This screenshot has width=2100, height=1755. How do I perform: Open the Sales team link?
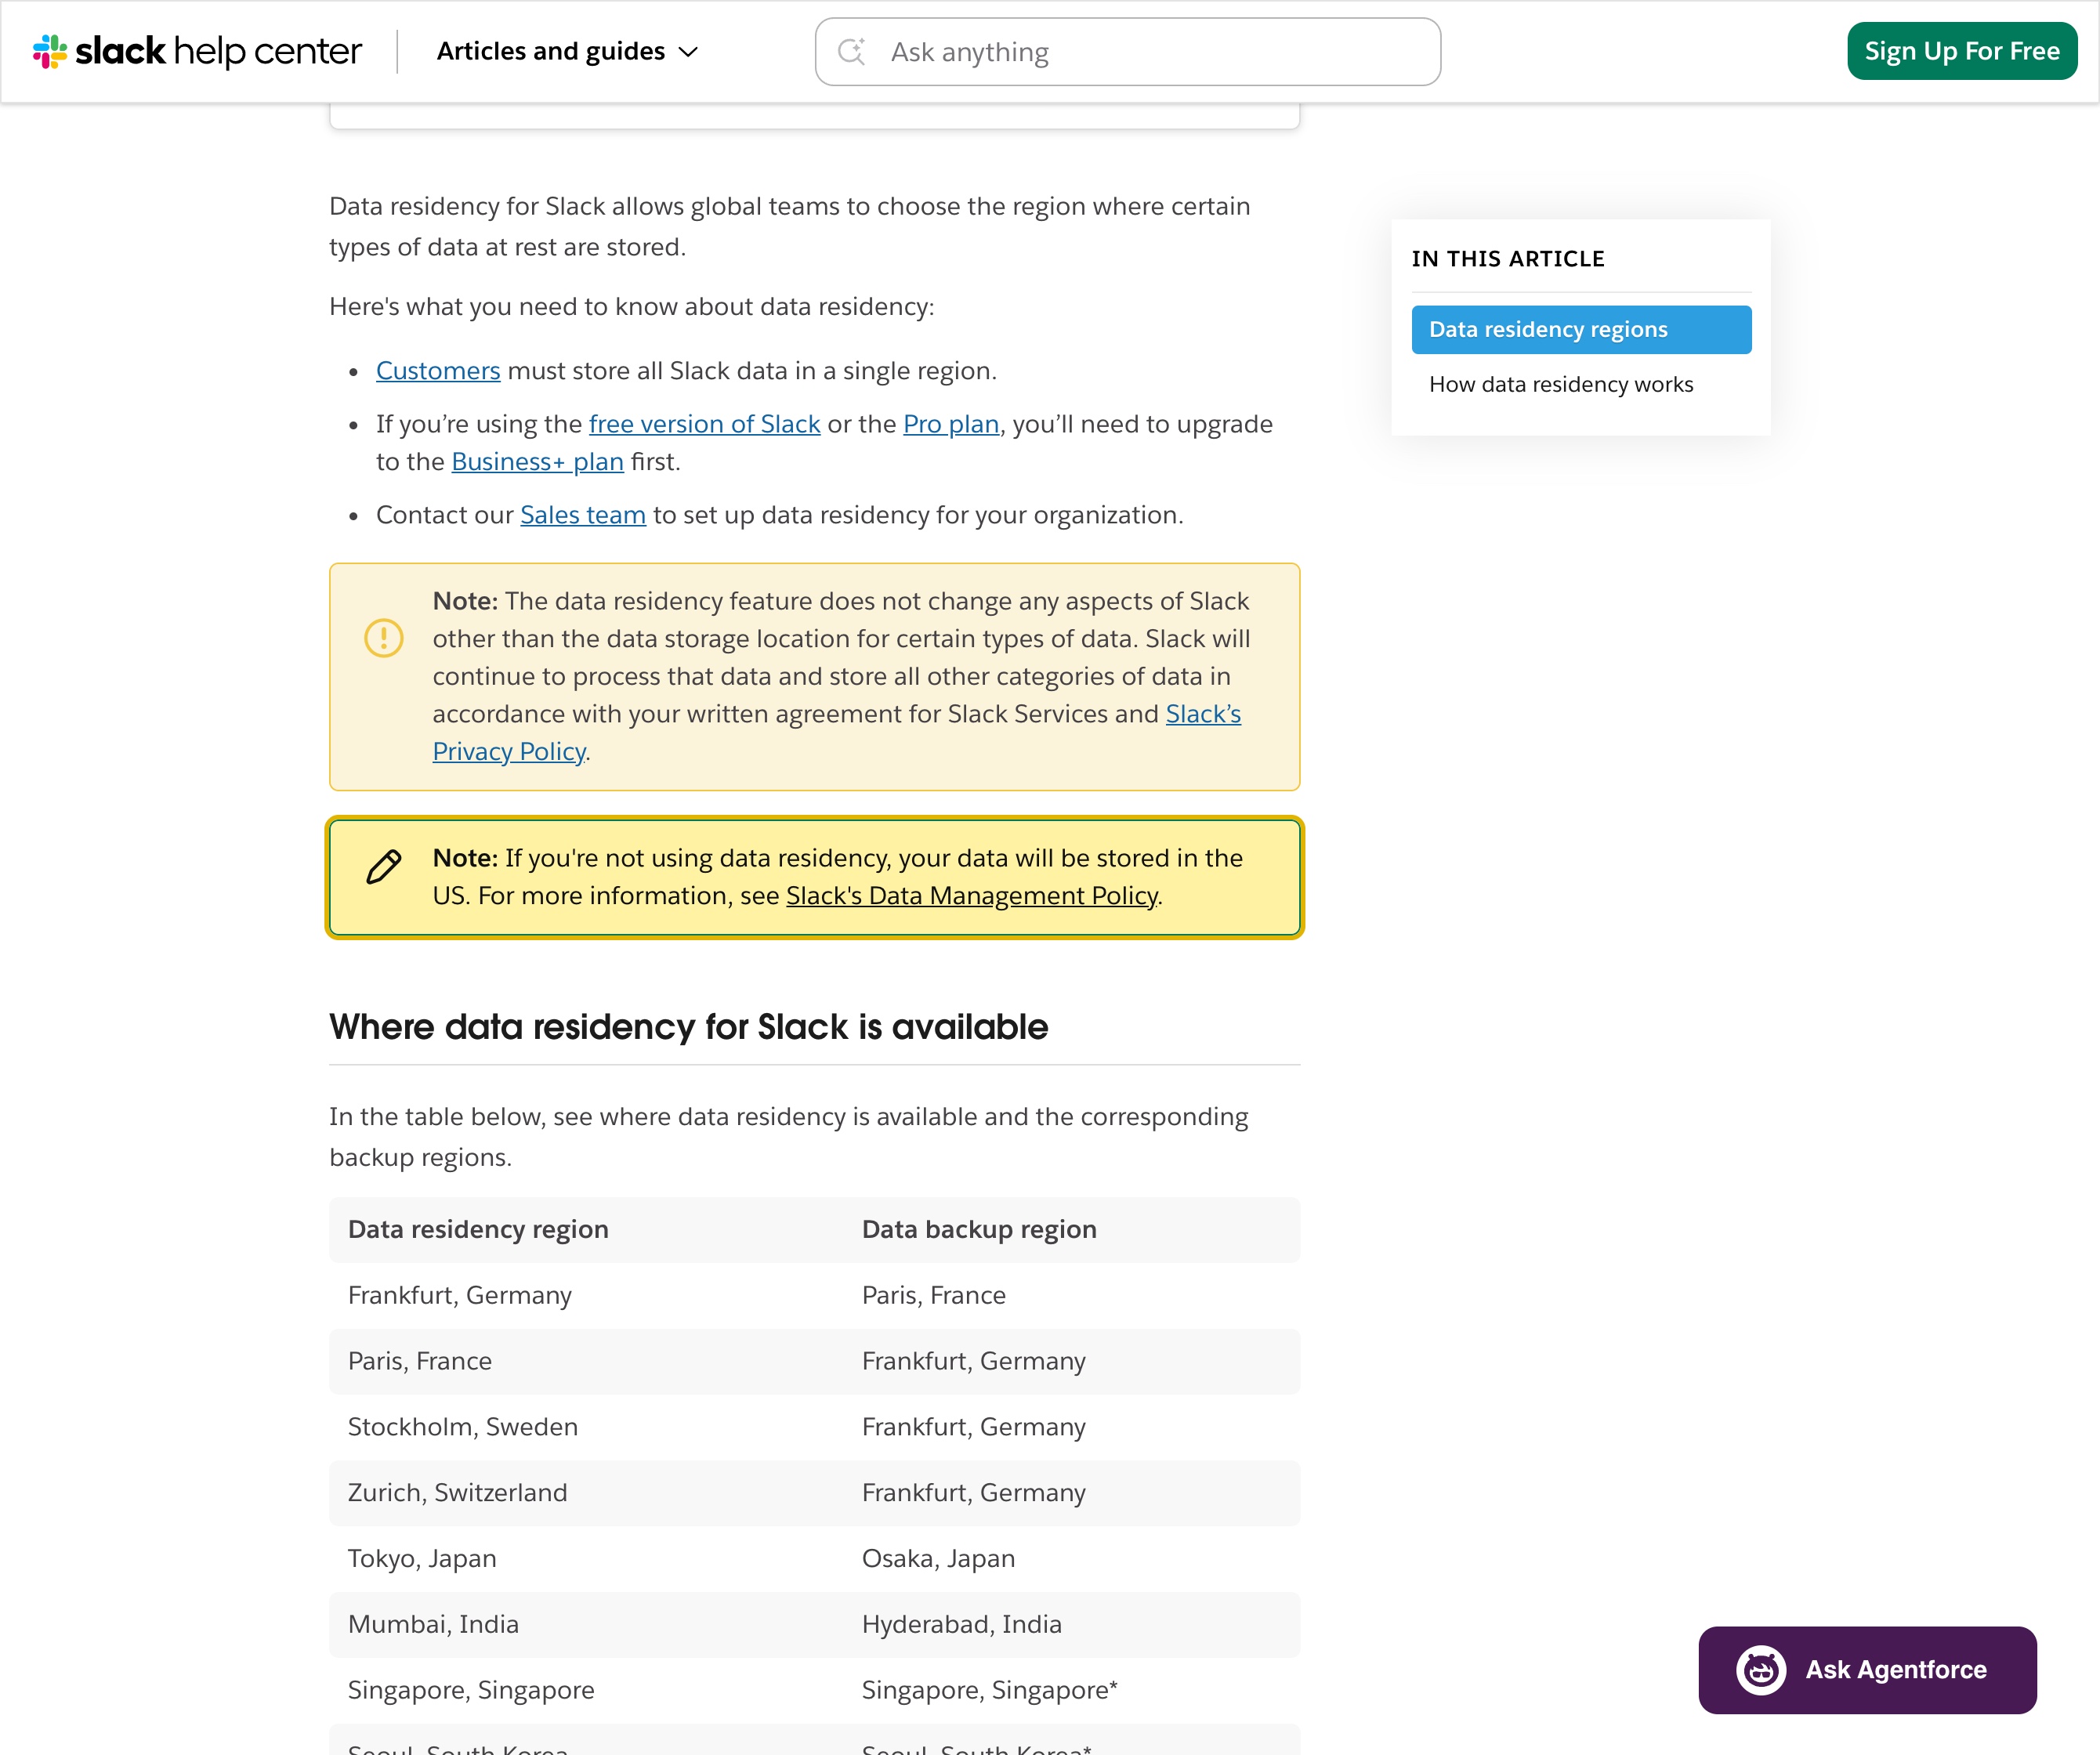point(583,515)
